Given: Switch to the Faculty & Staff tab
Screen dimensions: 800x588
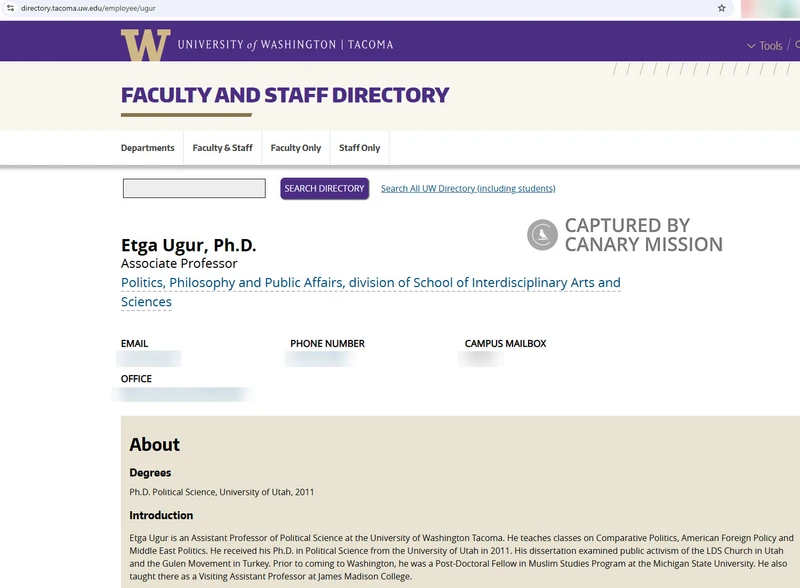Looking at the screenshot, I should (222, 148).
